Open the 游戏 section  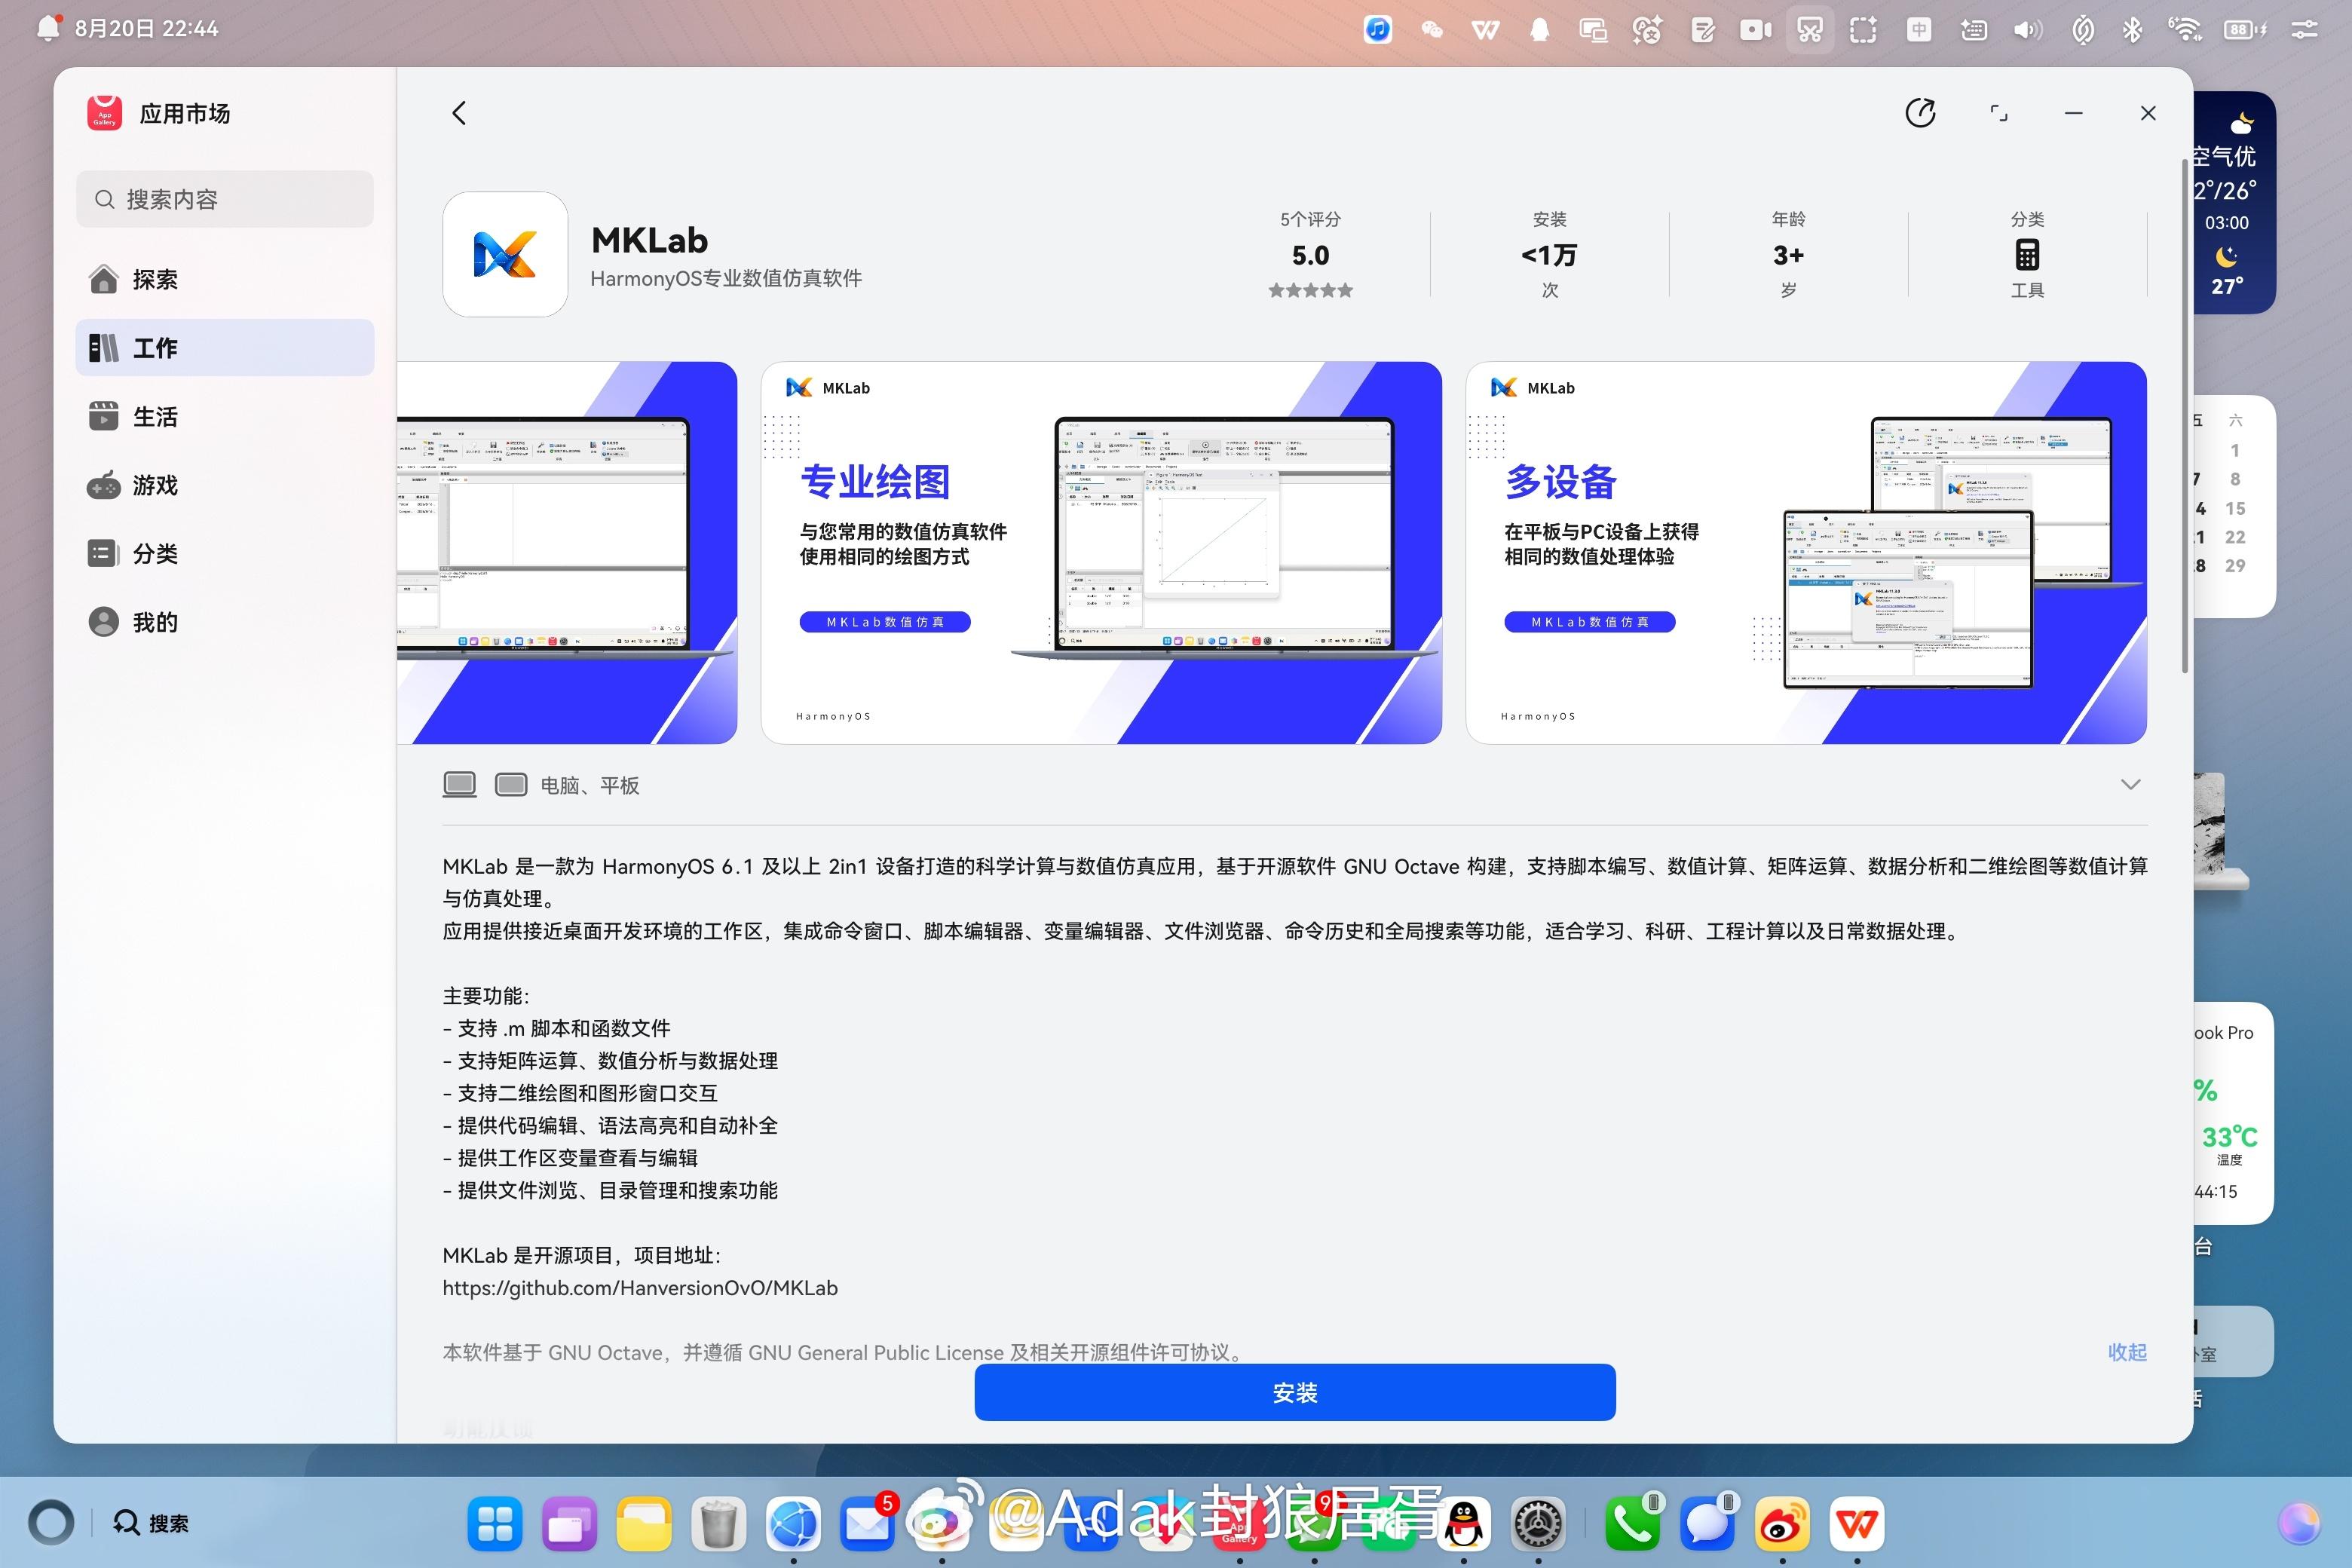pos(225,485)
